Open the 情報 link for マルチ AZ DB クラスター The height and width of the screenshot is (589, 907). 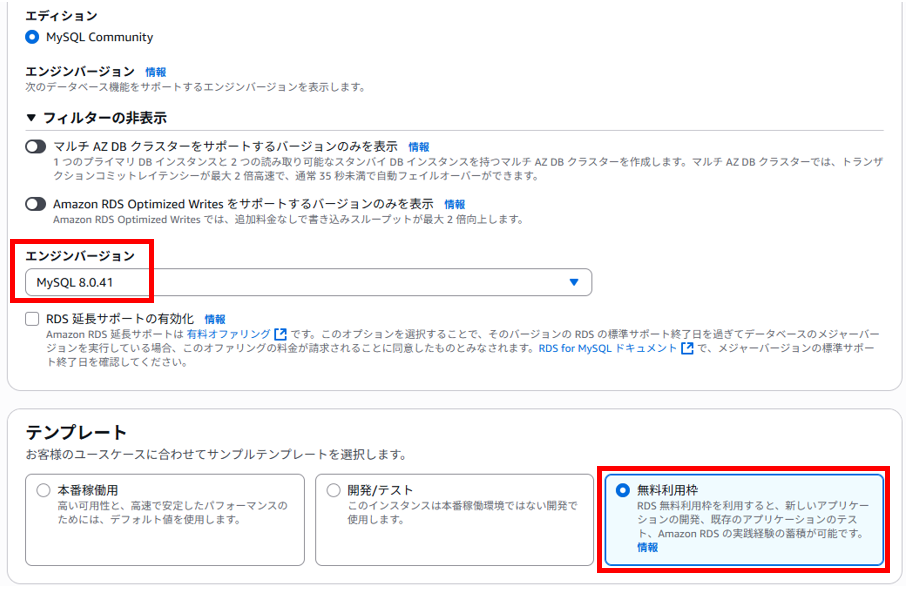coord(419,147)
